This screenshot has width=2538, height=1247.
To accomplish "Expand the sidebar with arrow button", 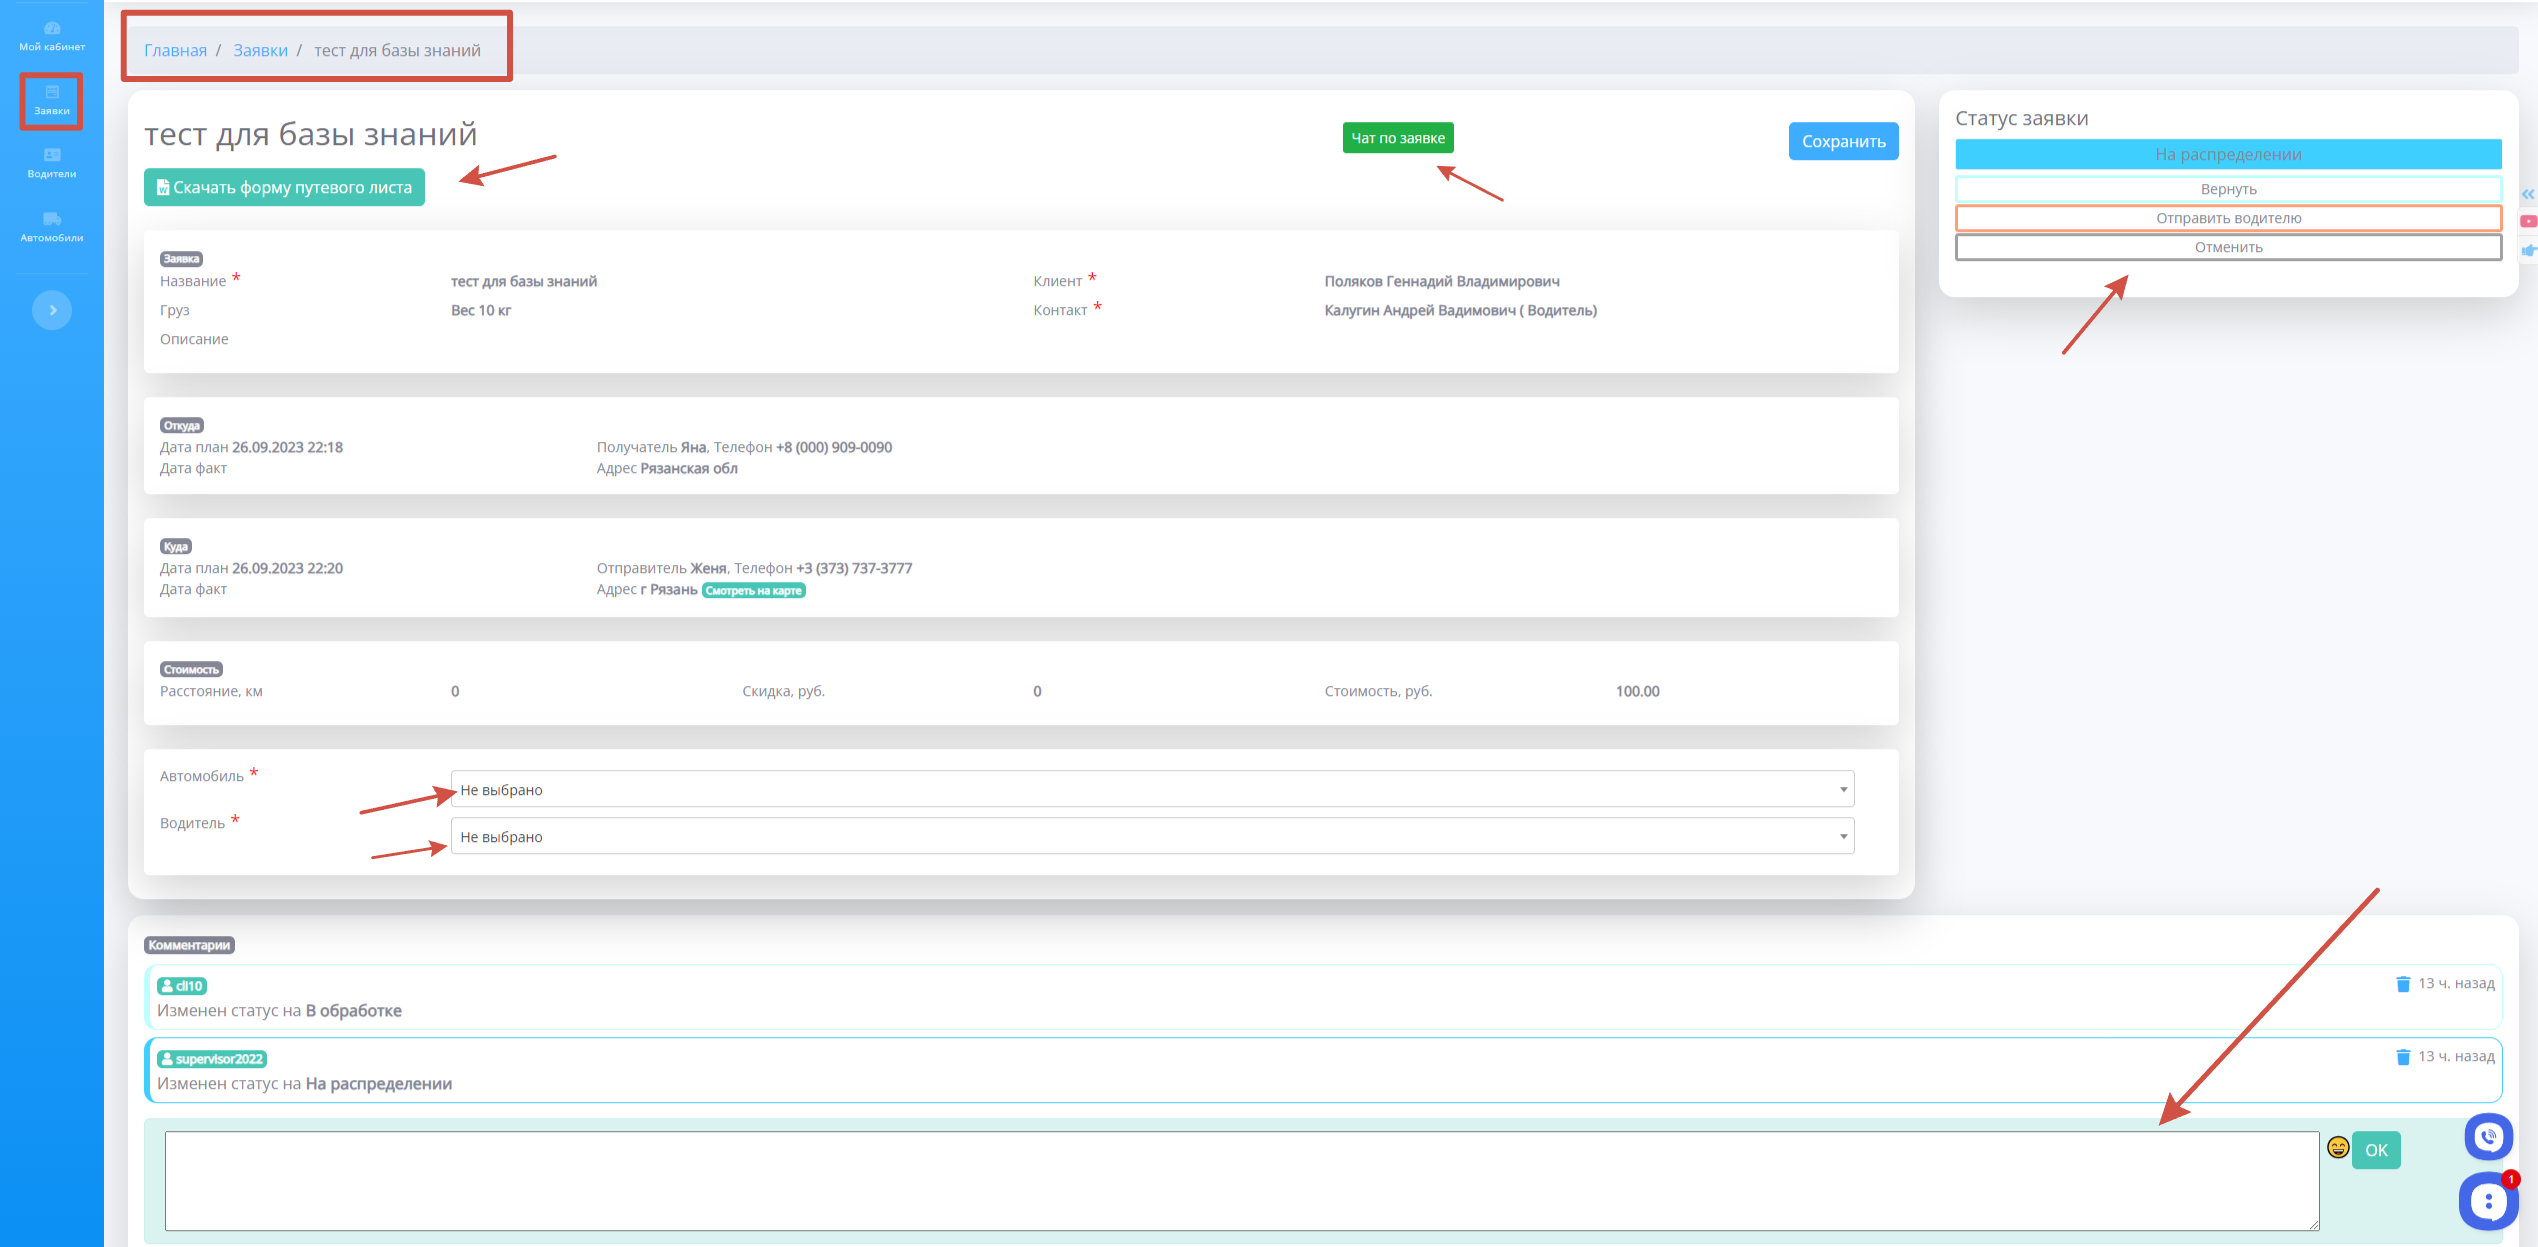I will (x=52, y=310).
